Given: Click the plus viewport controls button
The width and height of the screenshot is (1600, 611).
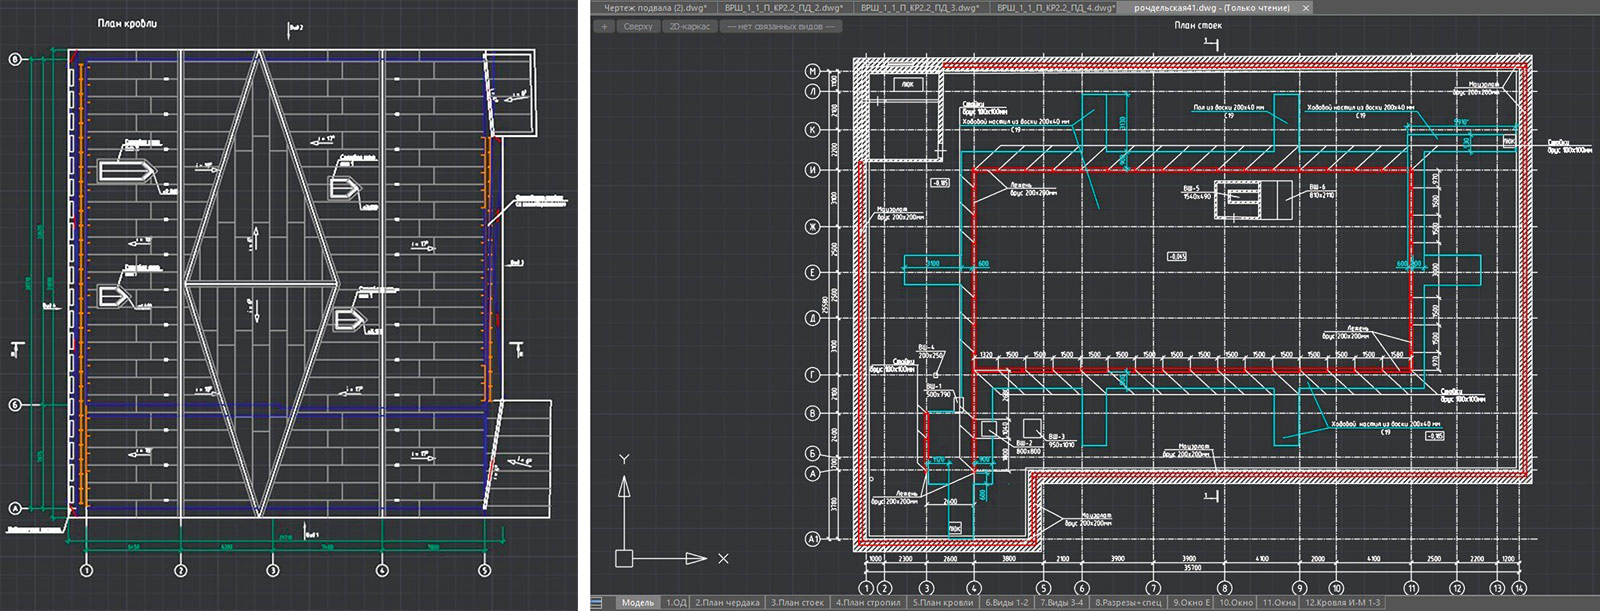Looking at the screenshot, I should [x=605, y=27].
